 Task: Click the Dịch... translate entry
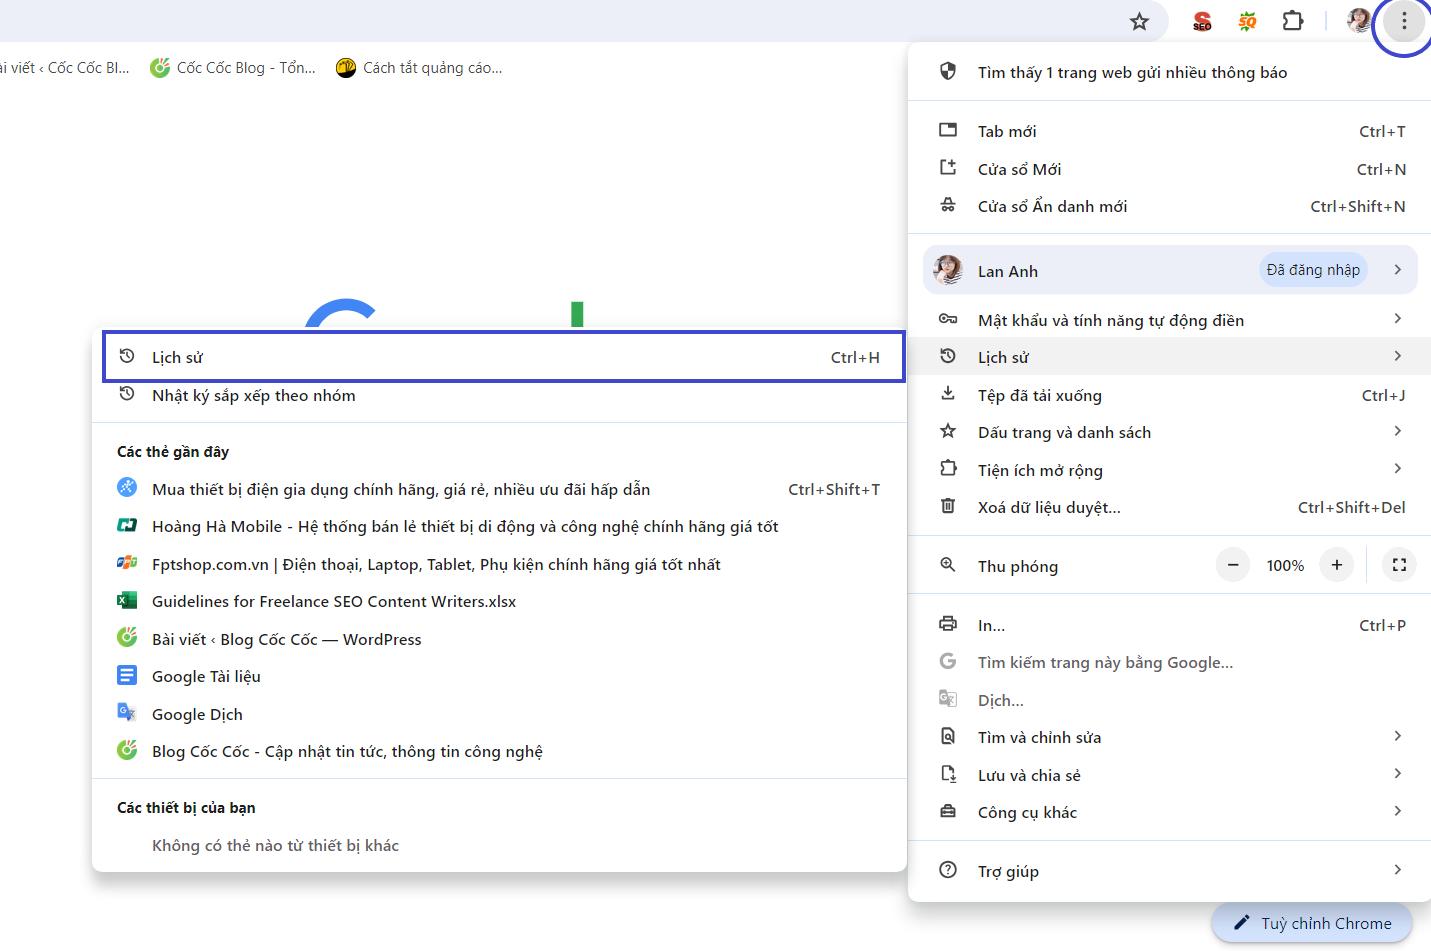click(1170, 700)
